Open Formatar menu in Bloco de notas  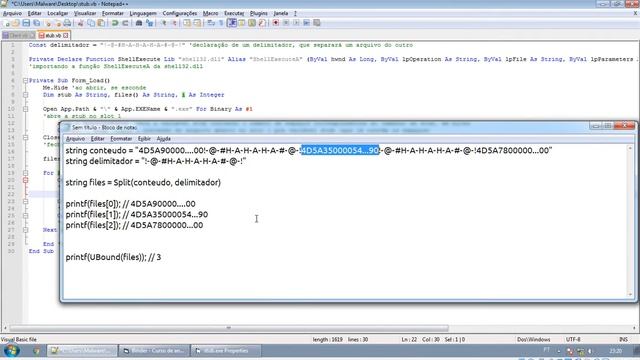(121, 139)
